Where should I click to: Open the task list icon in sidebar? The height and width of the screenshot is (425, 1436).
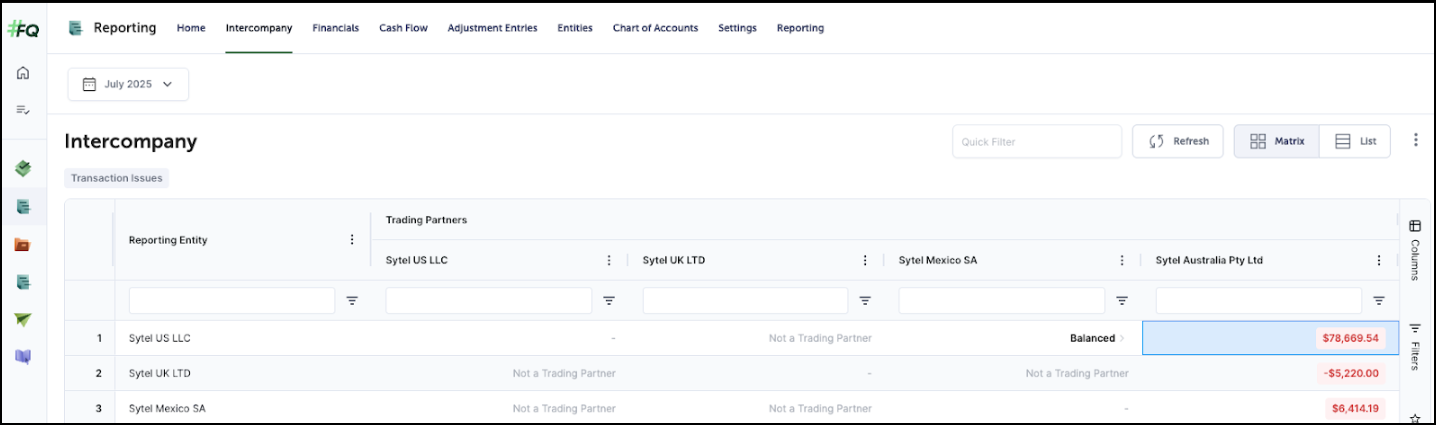coord(23,109)
